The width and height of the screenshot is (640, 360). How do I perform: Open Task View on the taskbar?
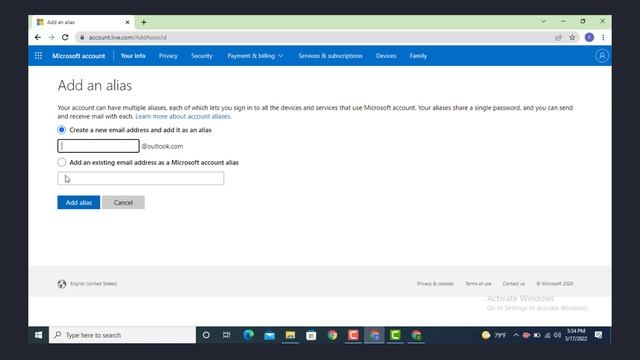[227, 335]
